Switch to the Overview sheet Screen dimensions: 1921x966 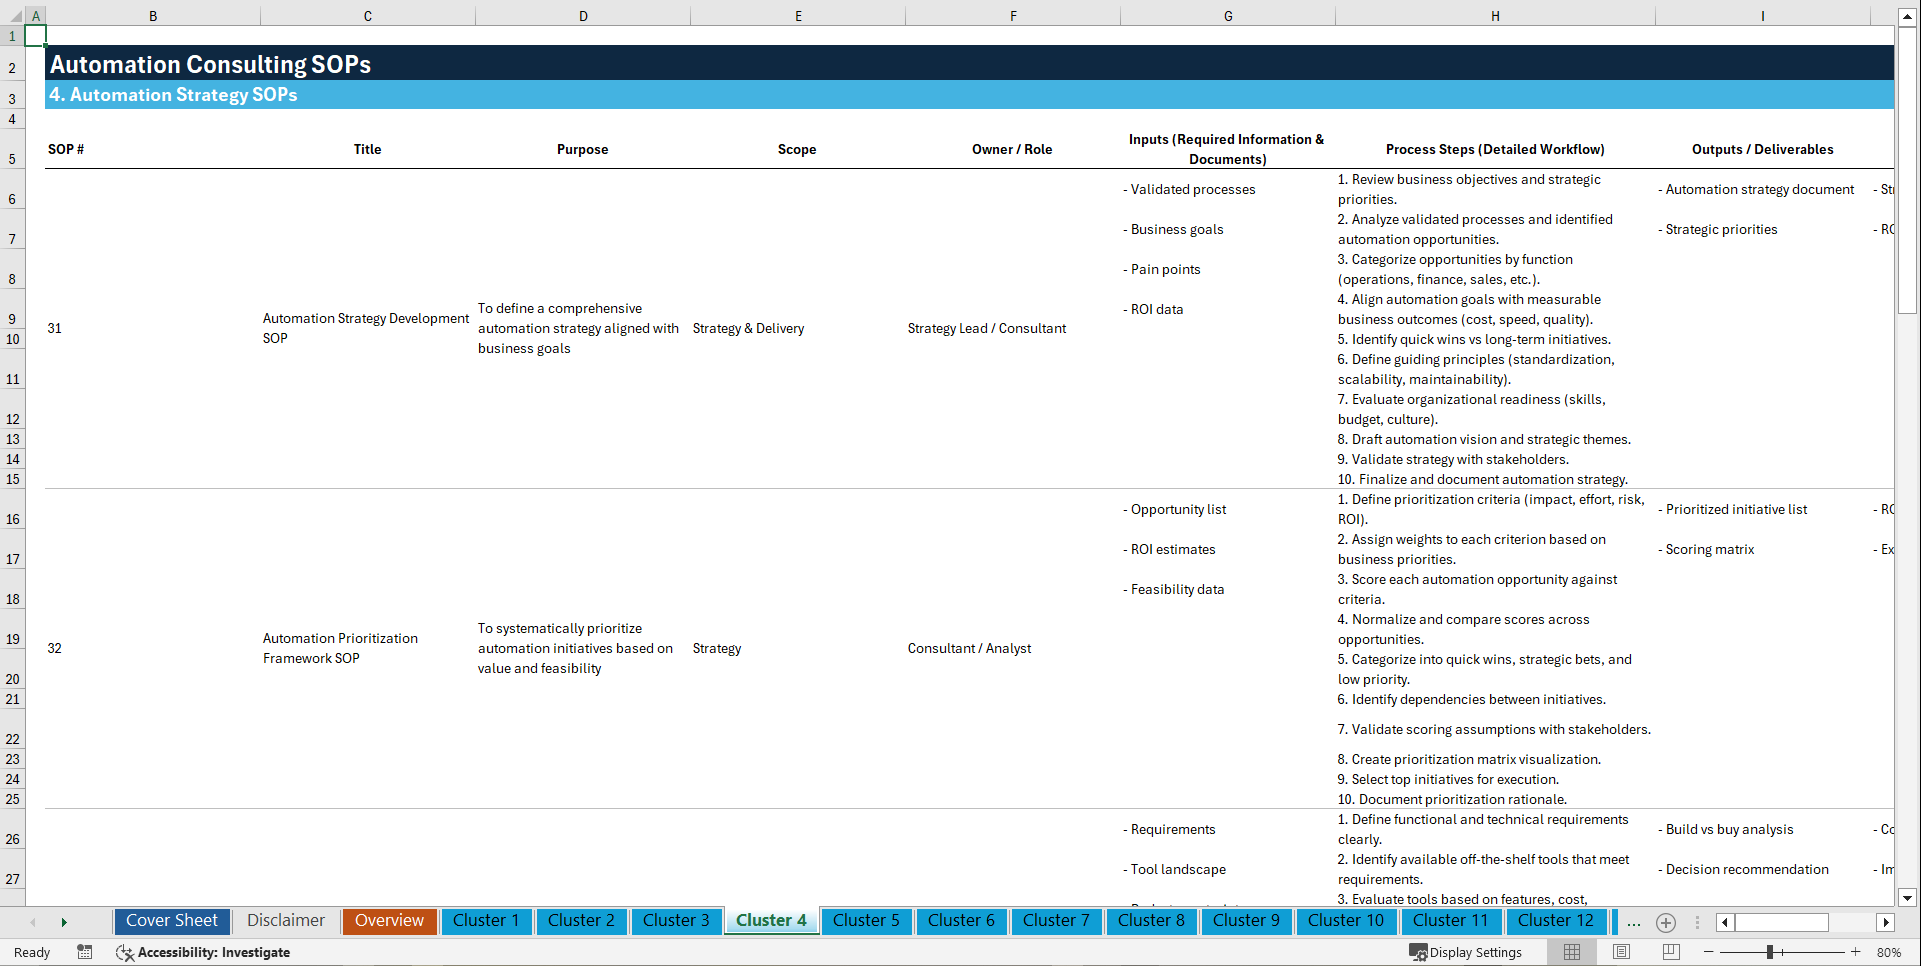pyautogui.click(x=389, y=920)
